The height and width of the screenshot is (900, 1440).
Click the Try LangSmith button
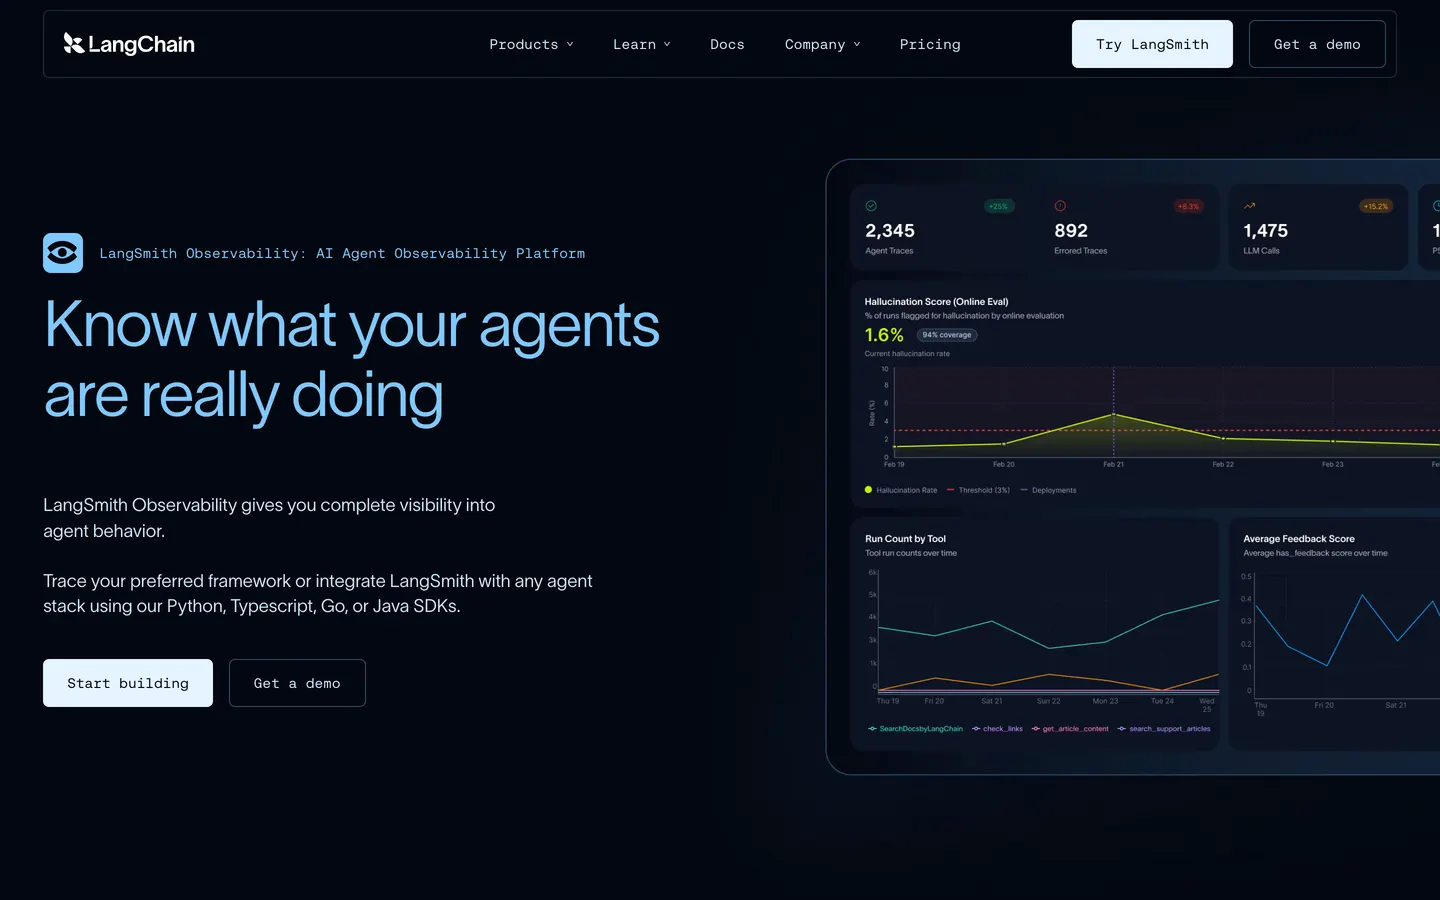tap(1152, 44)
